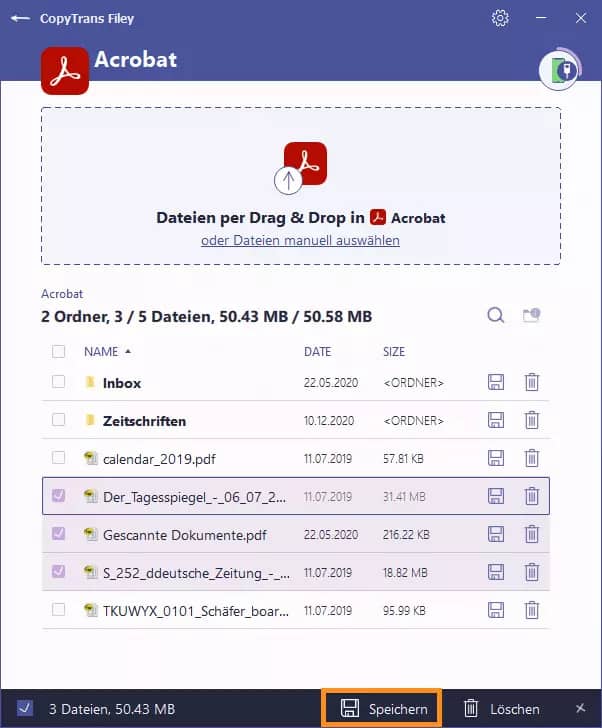Uncheck the Der_Tagesspiegel file checkbox

pyautogui.click(x=58, y=495)
